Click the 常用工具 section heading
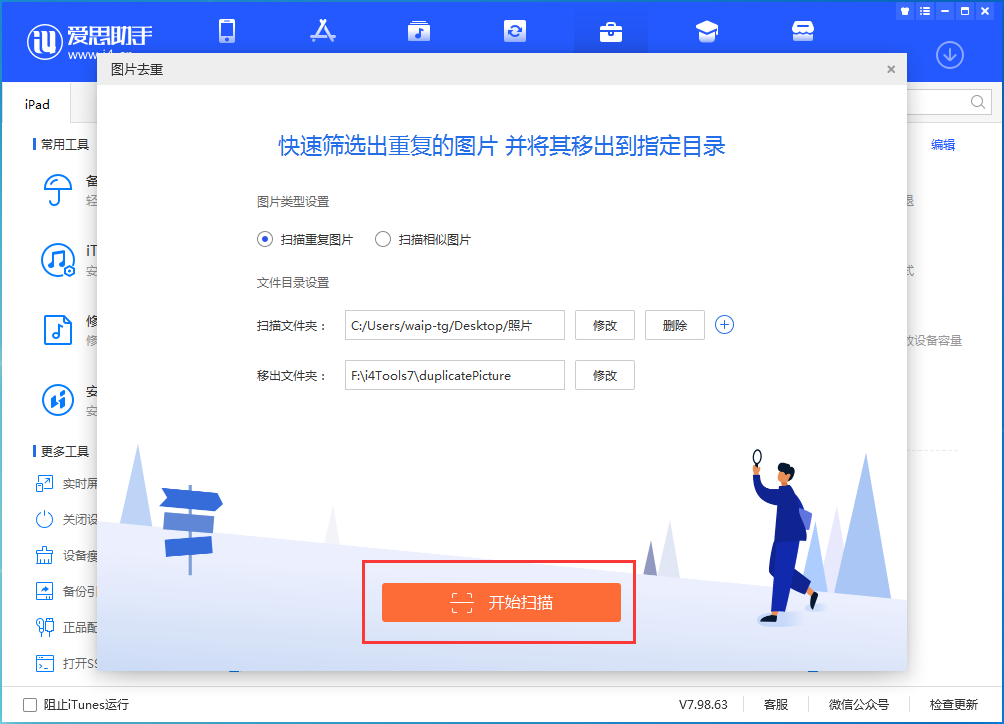Screen dimensions: 1004x724 pos(65,145)
